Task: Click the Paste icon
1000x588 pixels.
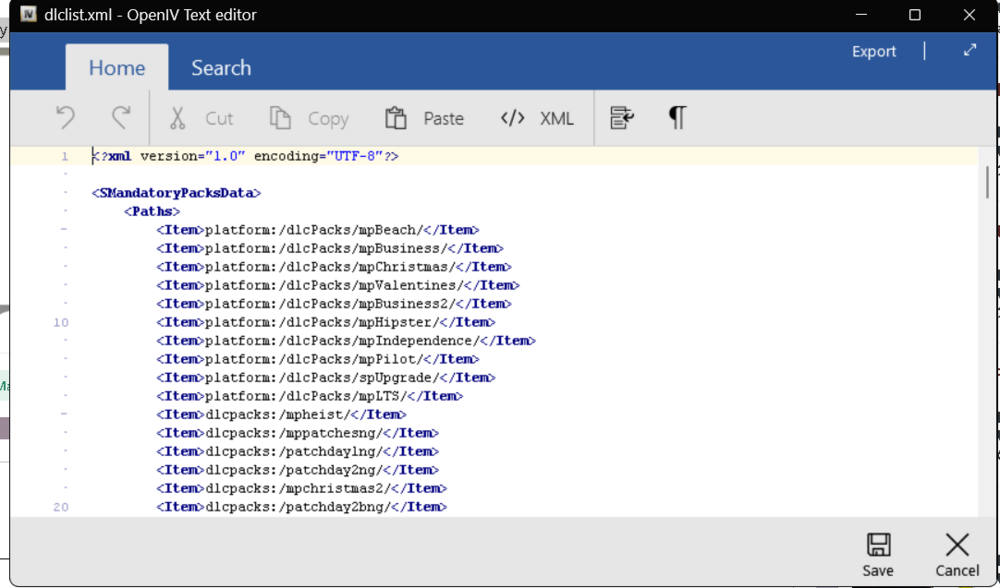Action: pyautogui.click(x=395, y=117)
